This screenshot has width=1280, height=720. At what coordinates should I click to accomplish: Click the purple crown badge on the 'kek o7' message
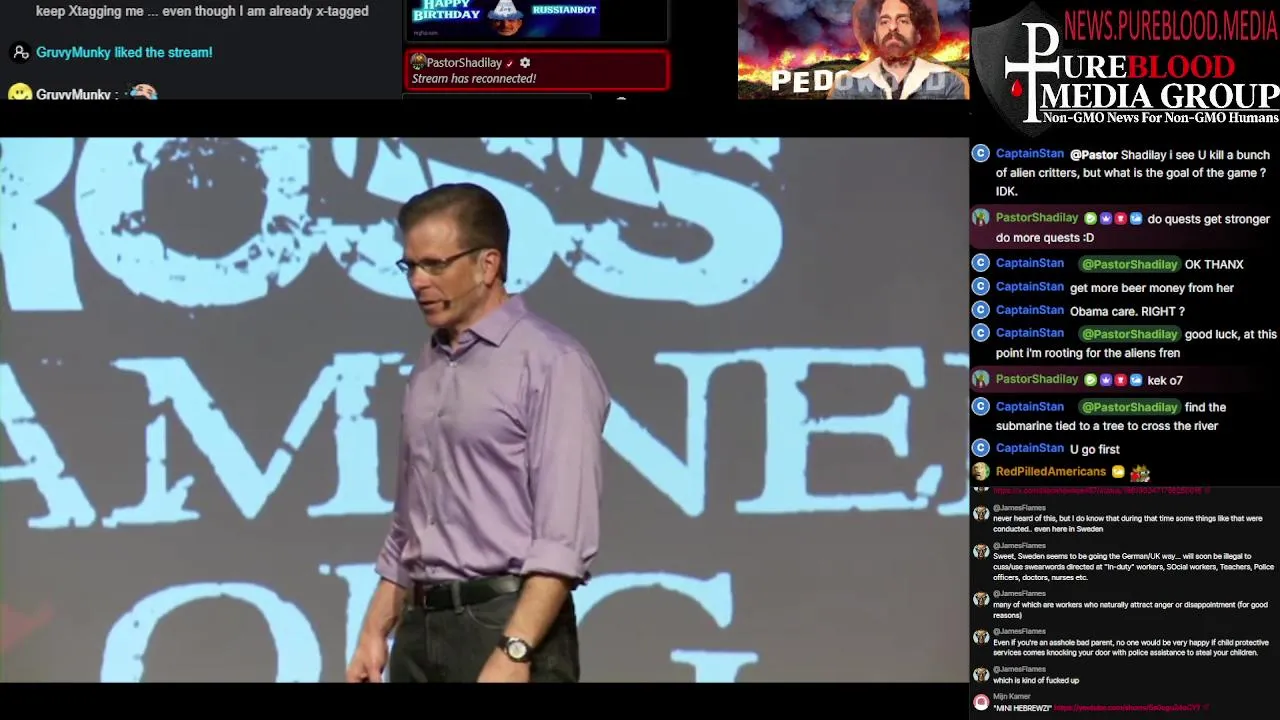point(1105,379)
